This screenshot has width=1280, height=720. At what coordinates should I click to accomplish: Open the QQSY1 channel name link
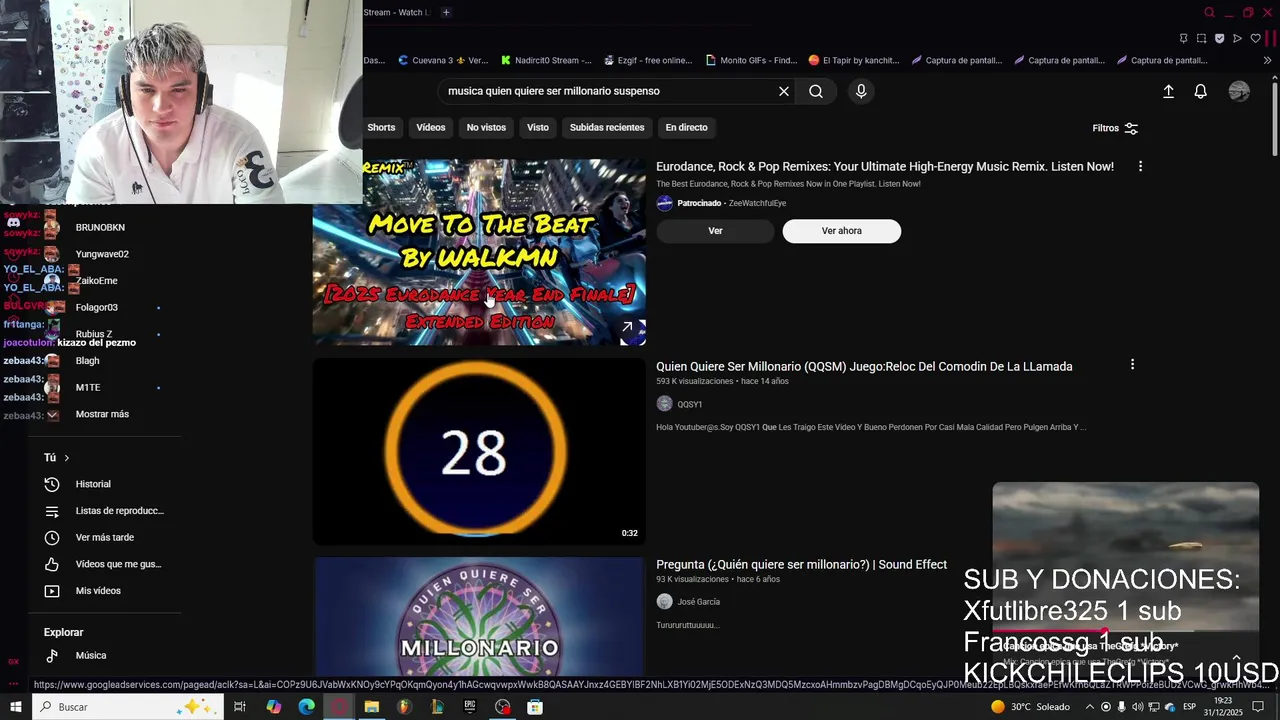690,404
